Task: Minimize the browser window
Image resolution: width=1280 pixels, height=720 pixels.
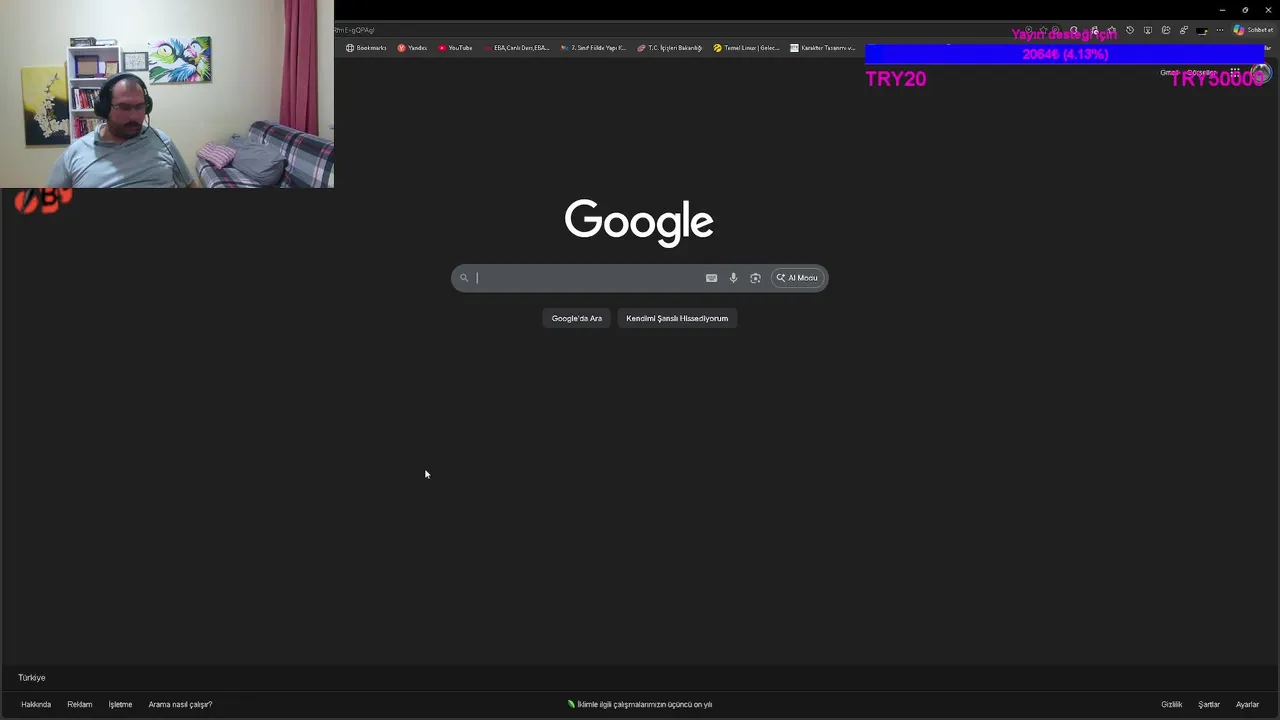Action: coord(1222,10)
